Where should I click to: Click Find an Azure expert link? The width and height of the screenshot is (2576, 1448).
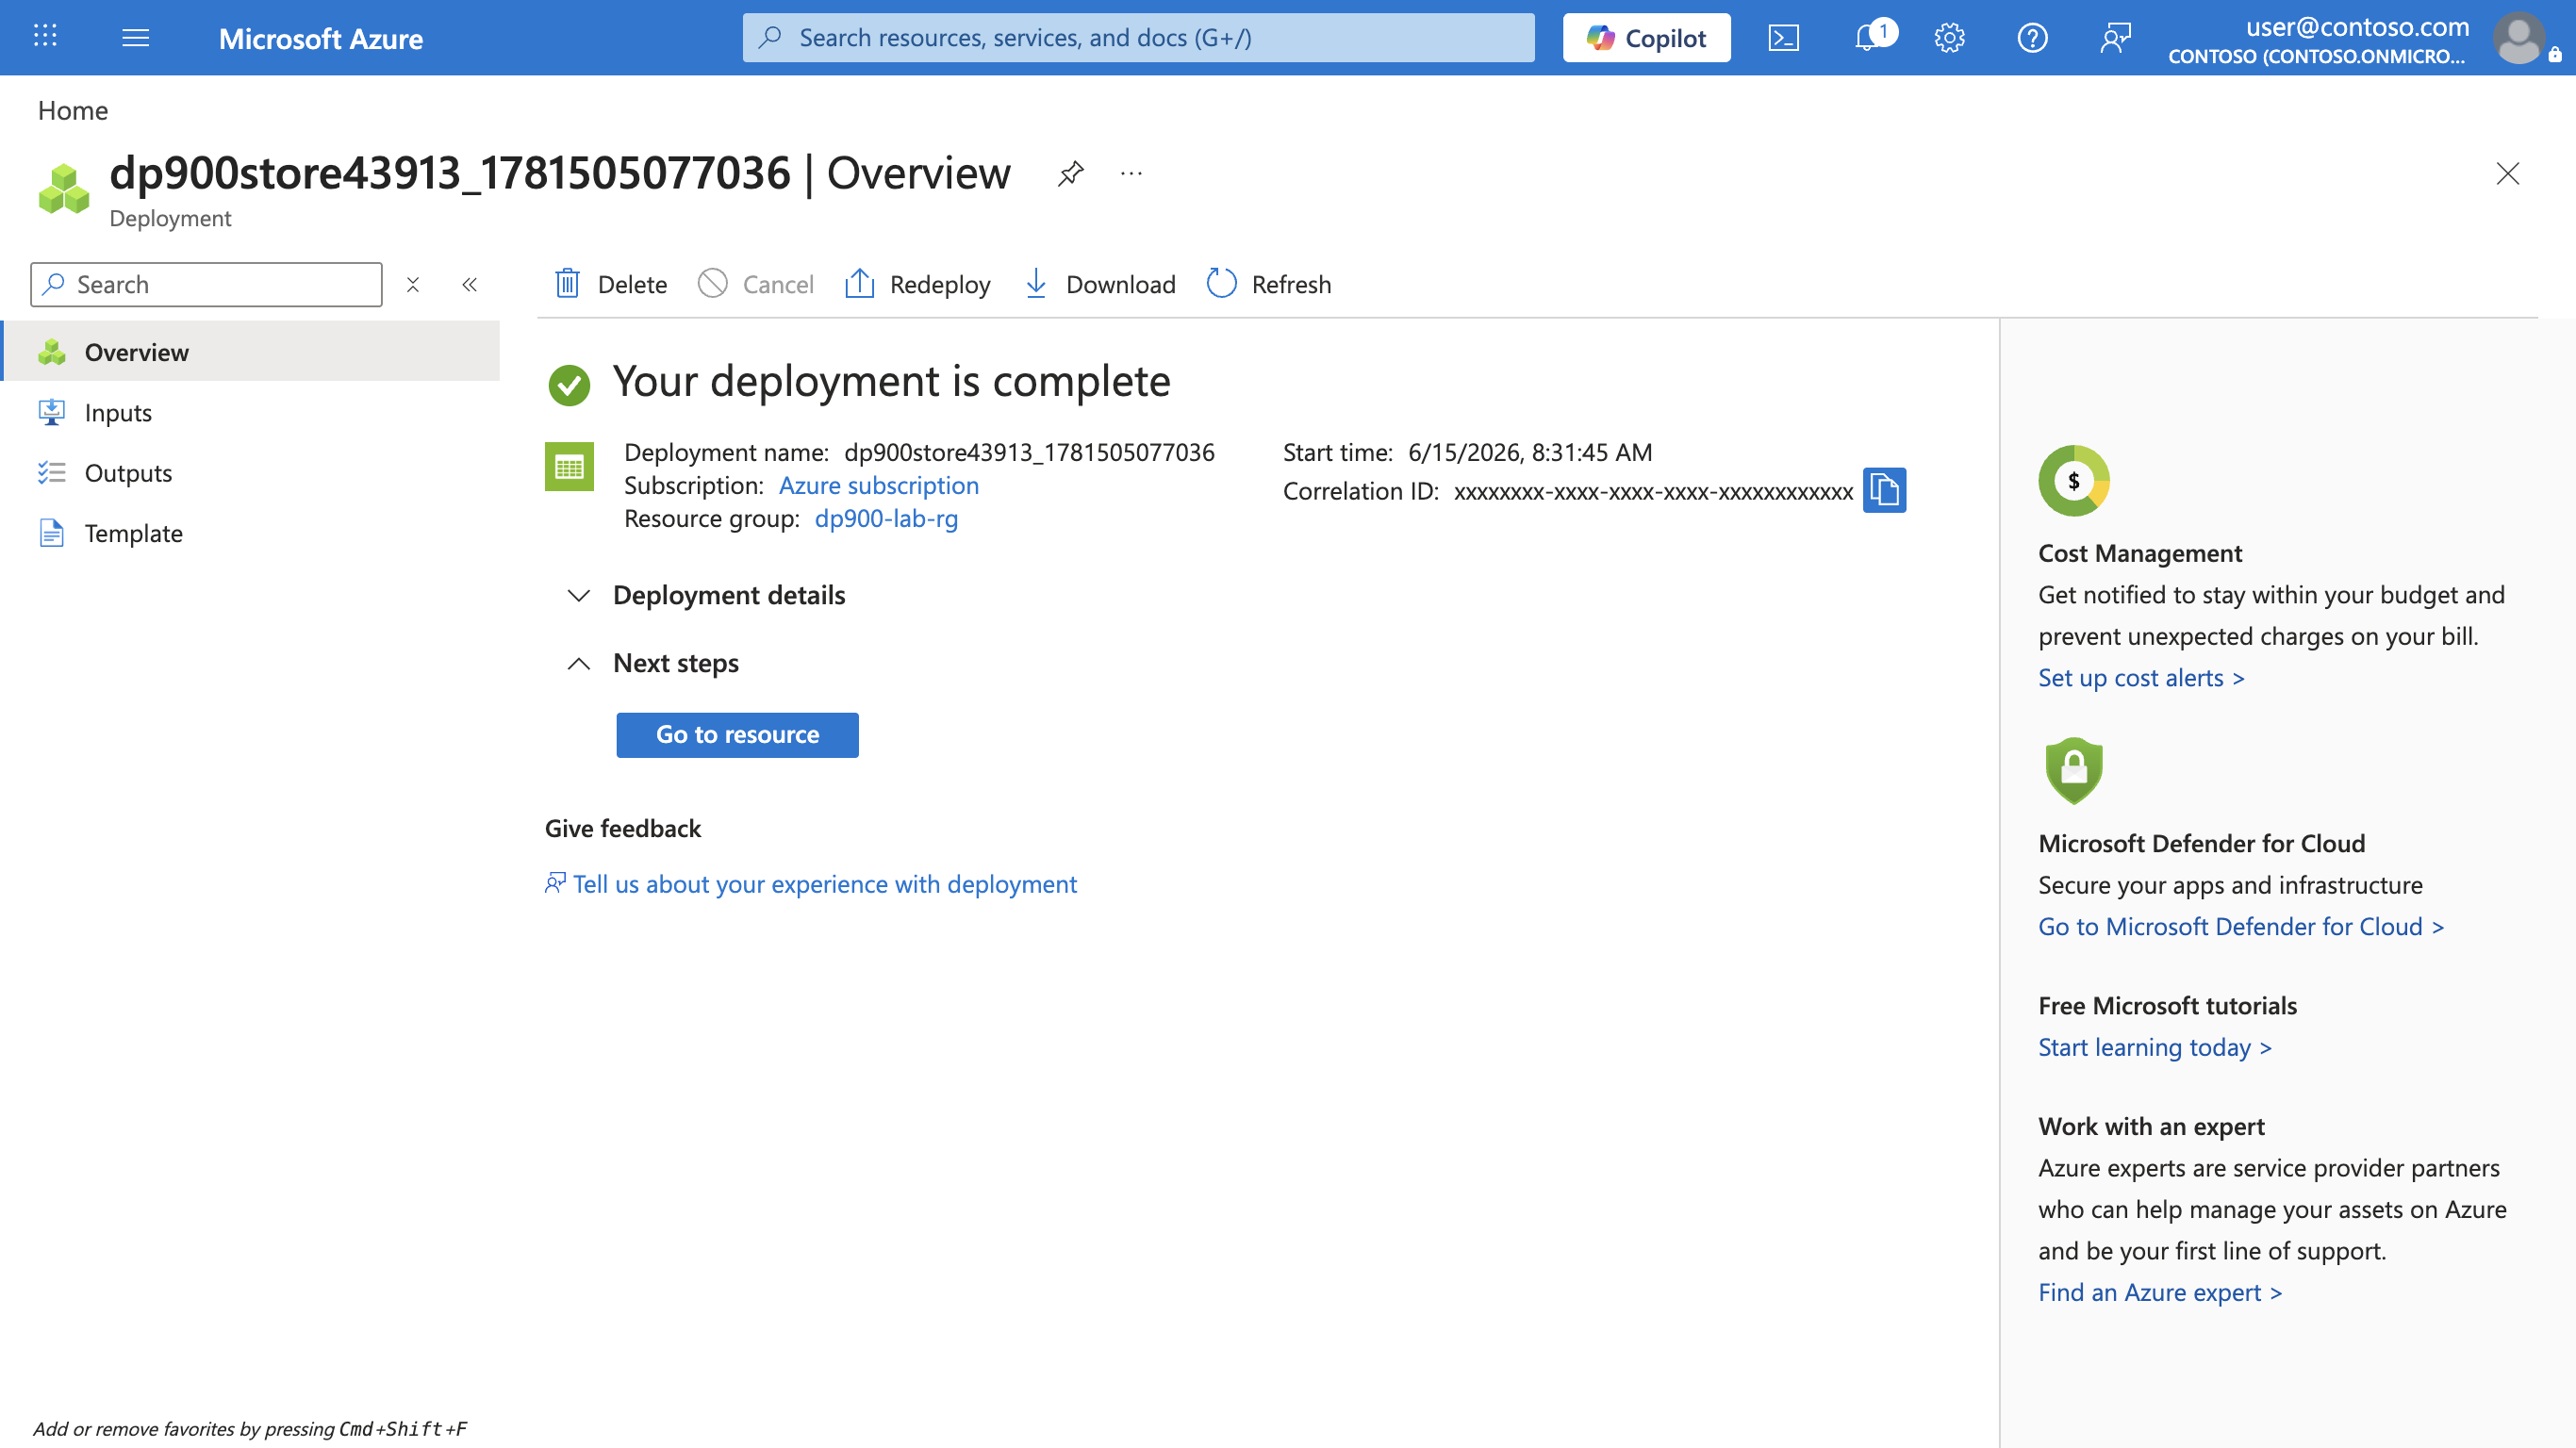[2160, 1292]
